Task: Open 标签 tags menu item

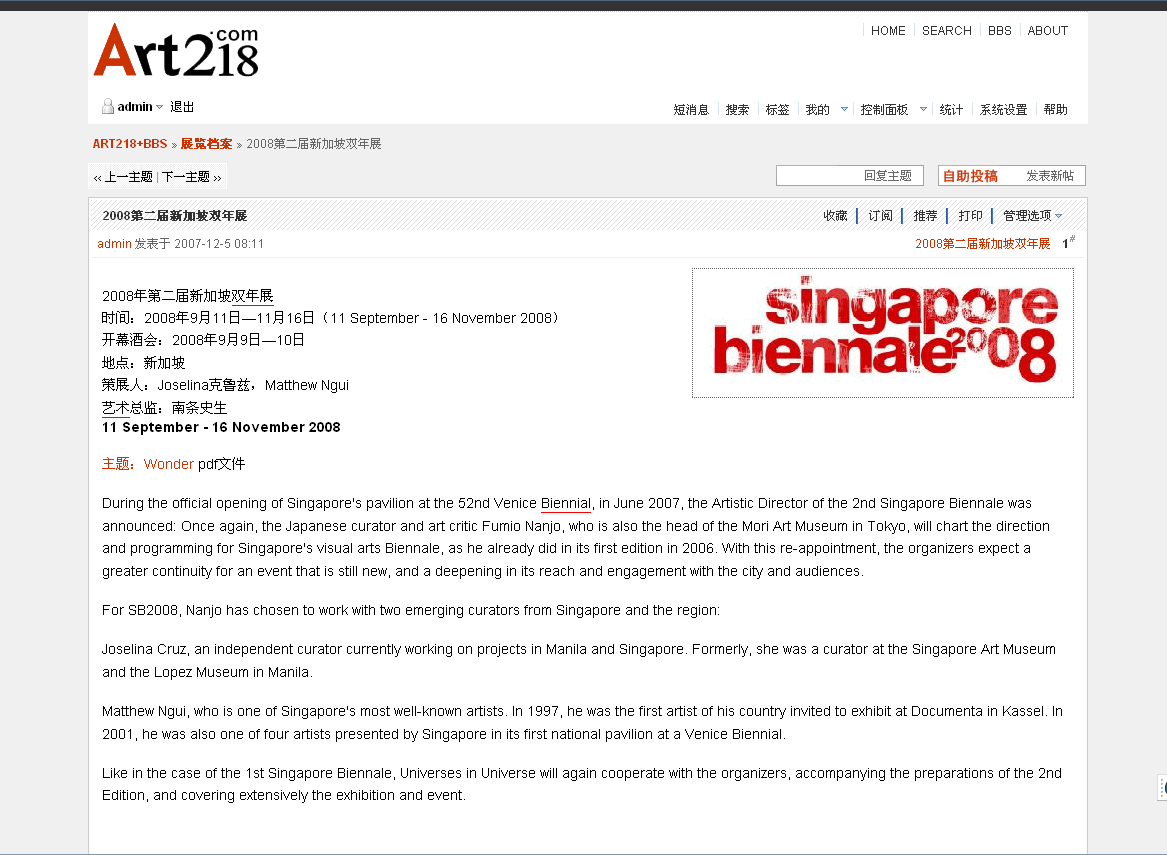Action: point(777,109)
